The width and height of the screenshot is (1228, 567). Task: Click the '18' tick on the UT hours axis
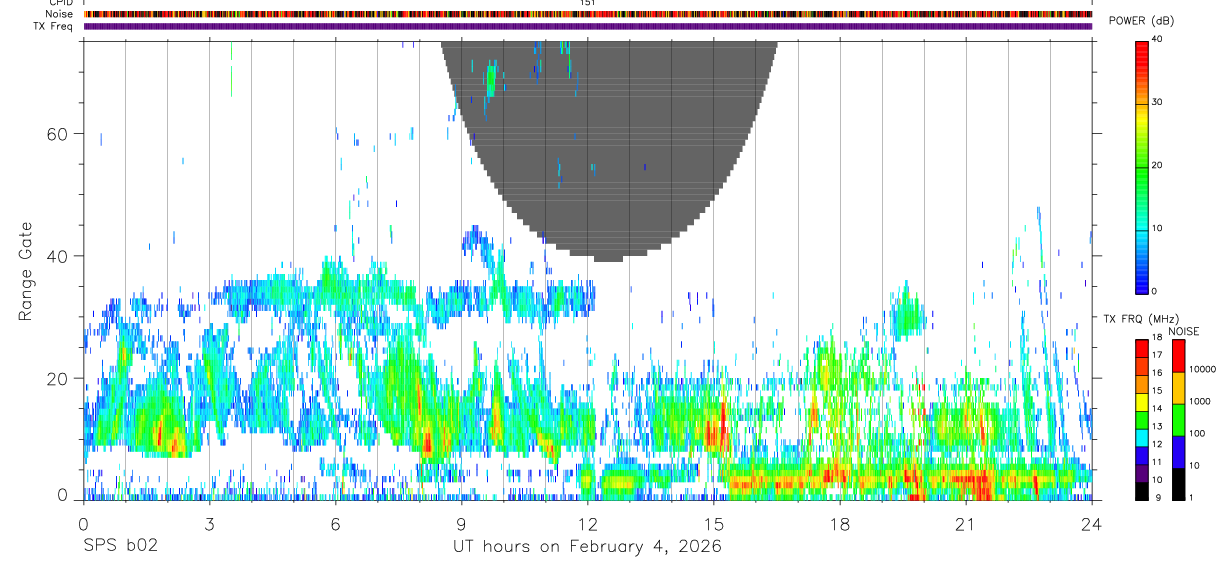[840, 523]
